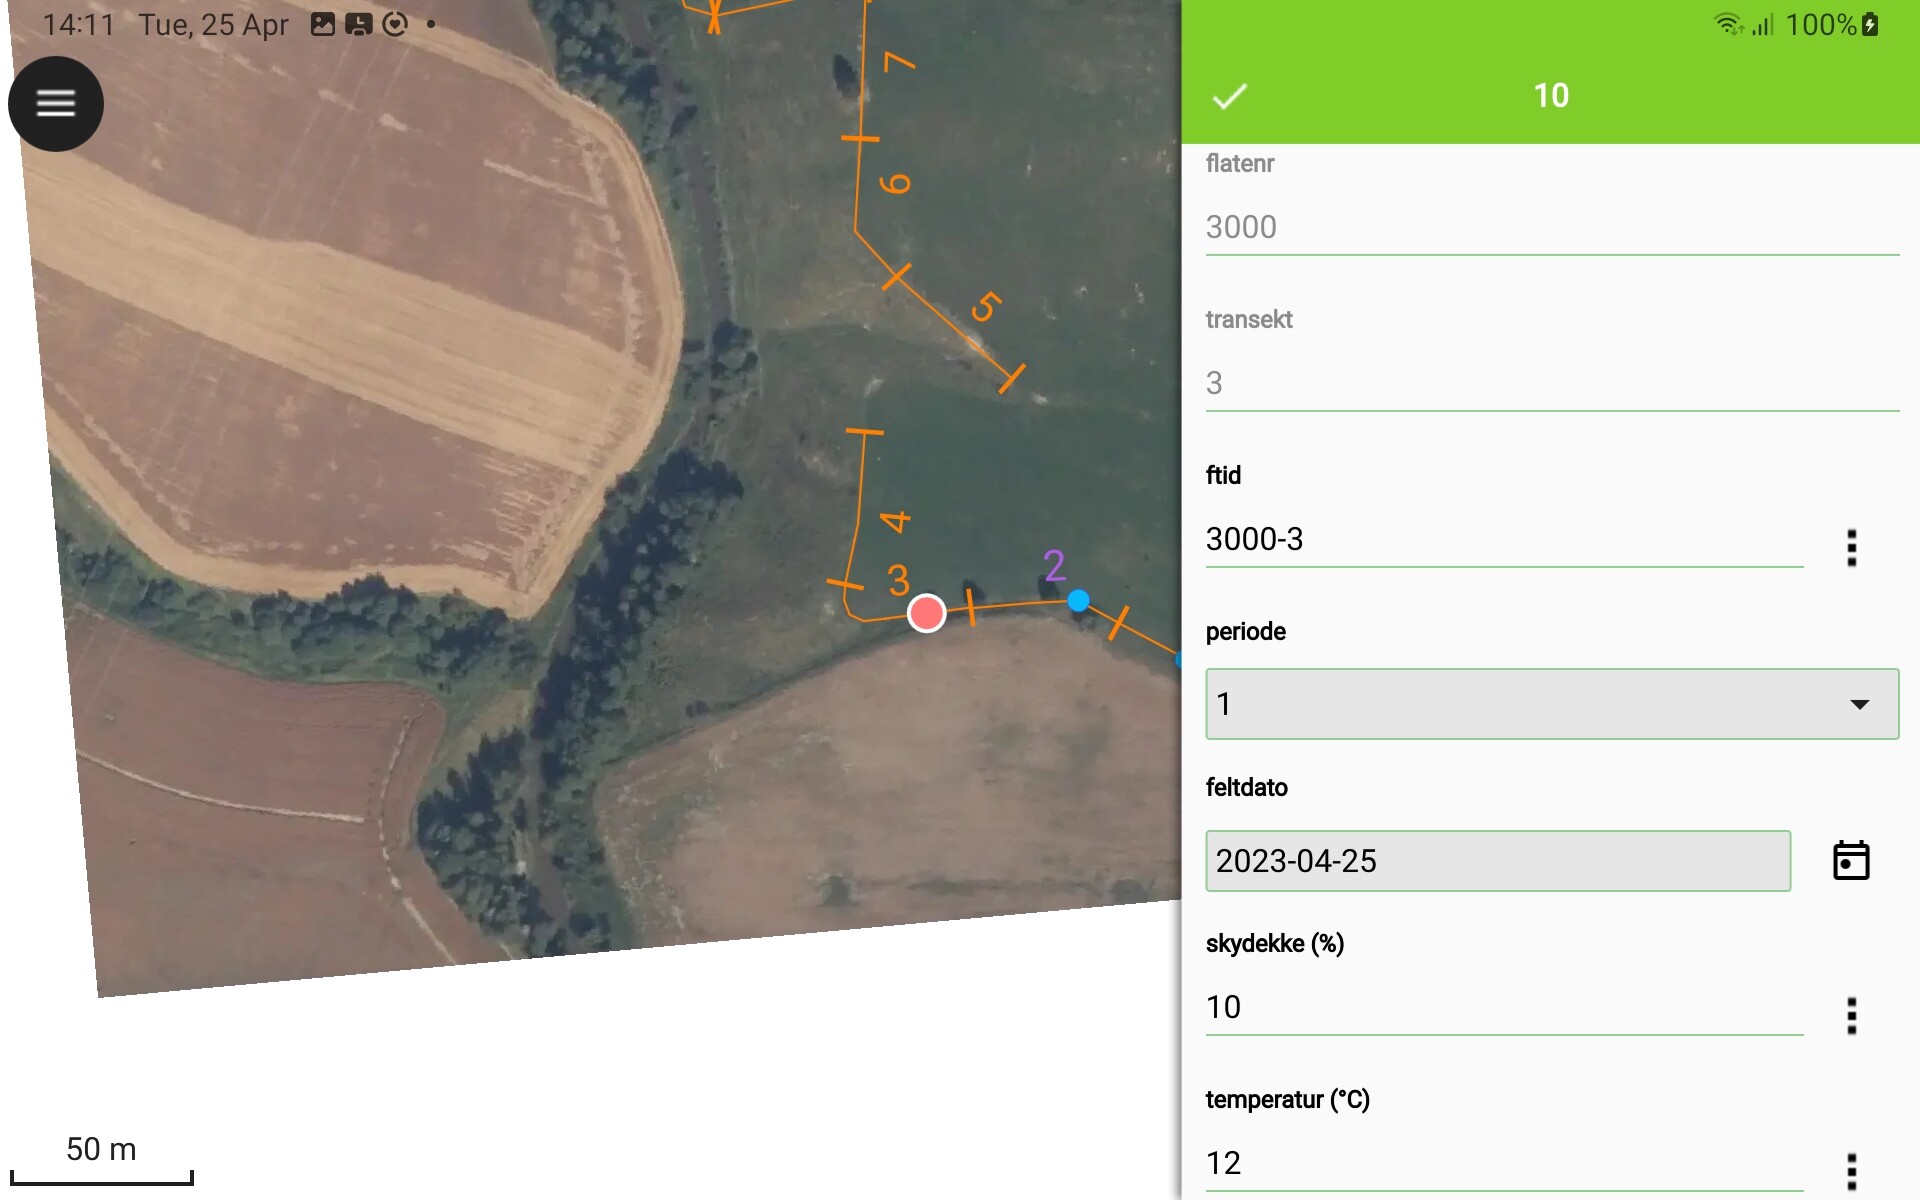Confirm the form with the checkmark icon
The height and width of the screenshot is (1200, 1920).
click(x=1229, y=96)
